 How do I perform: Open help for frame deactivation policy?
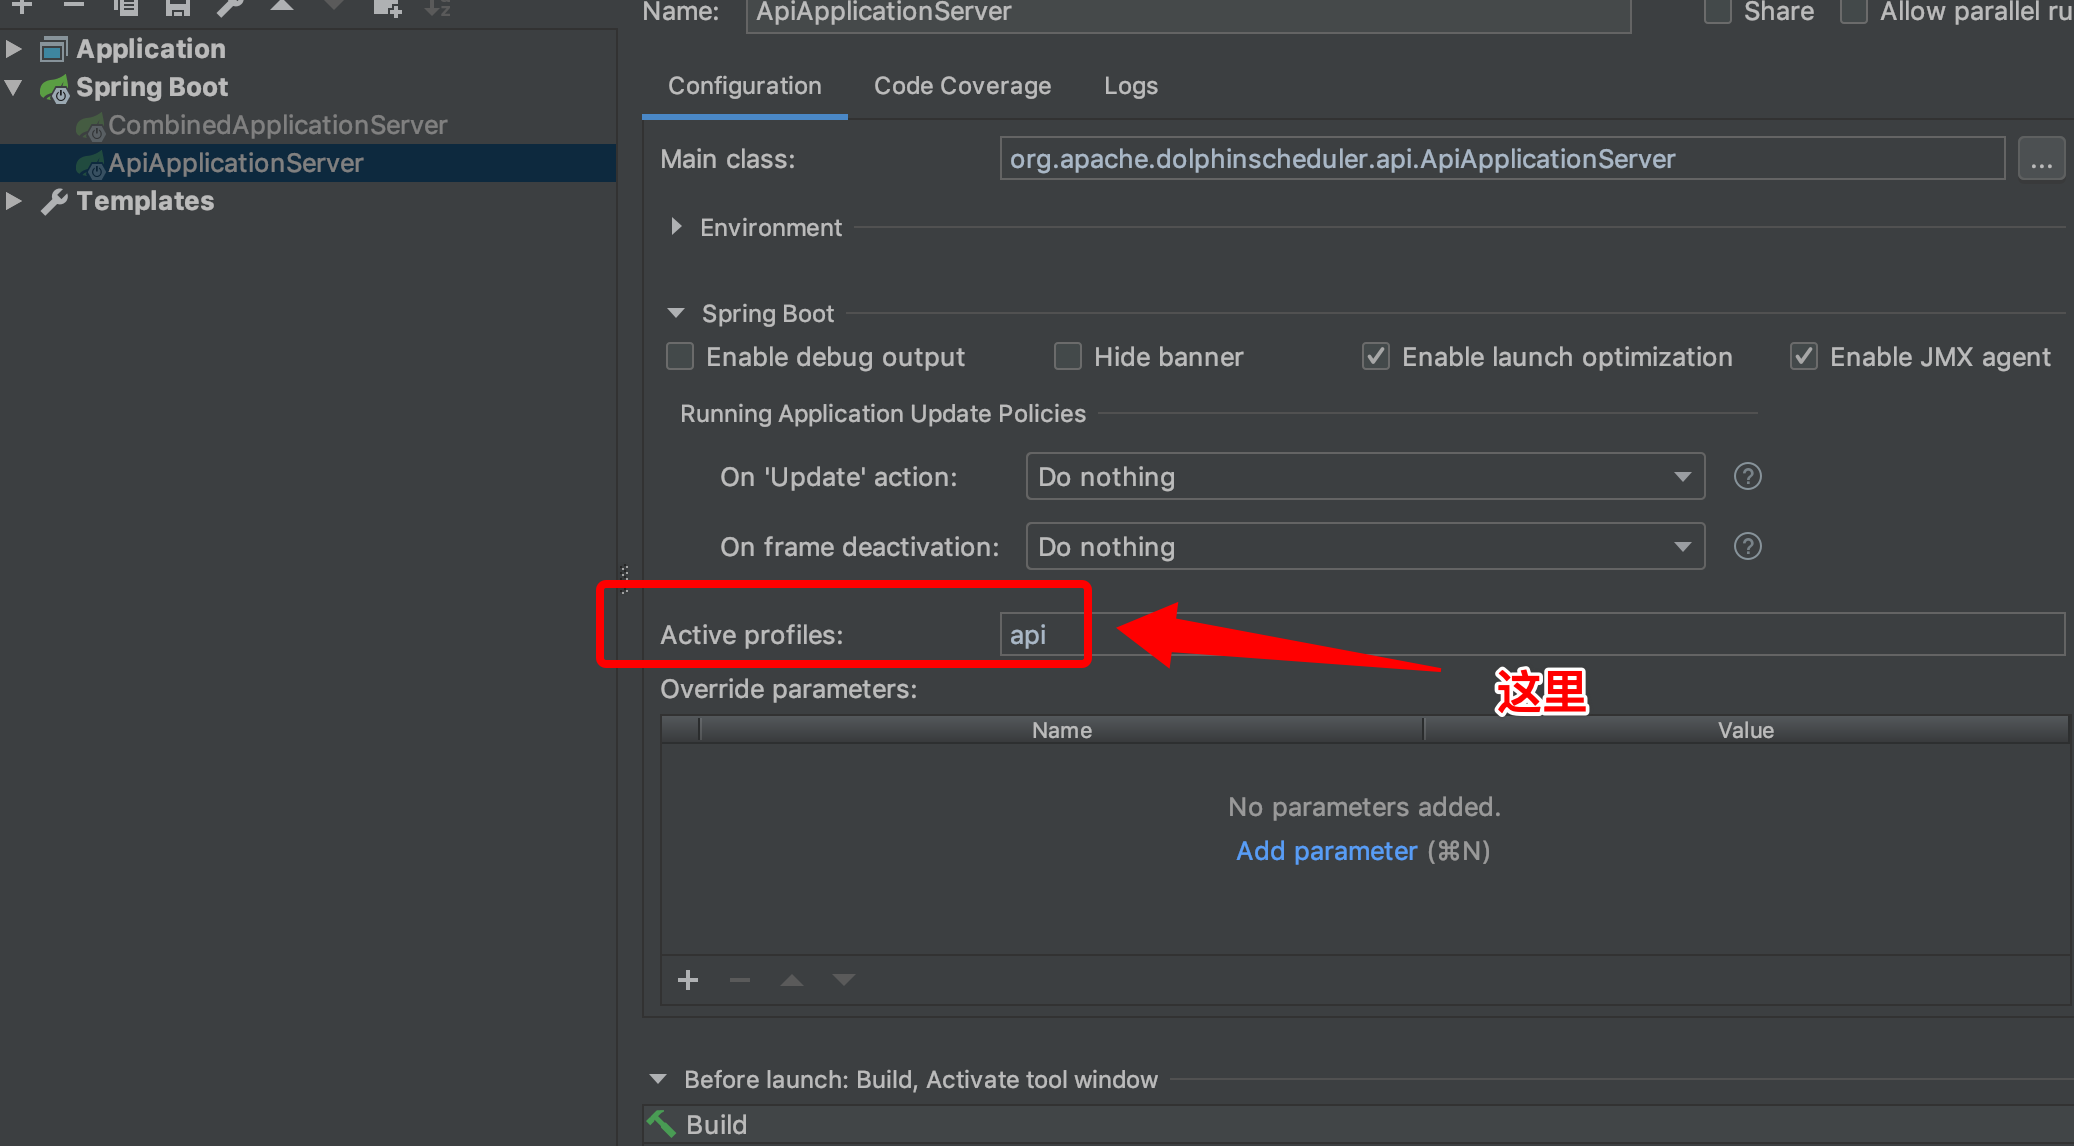[1747, 546]
